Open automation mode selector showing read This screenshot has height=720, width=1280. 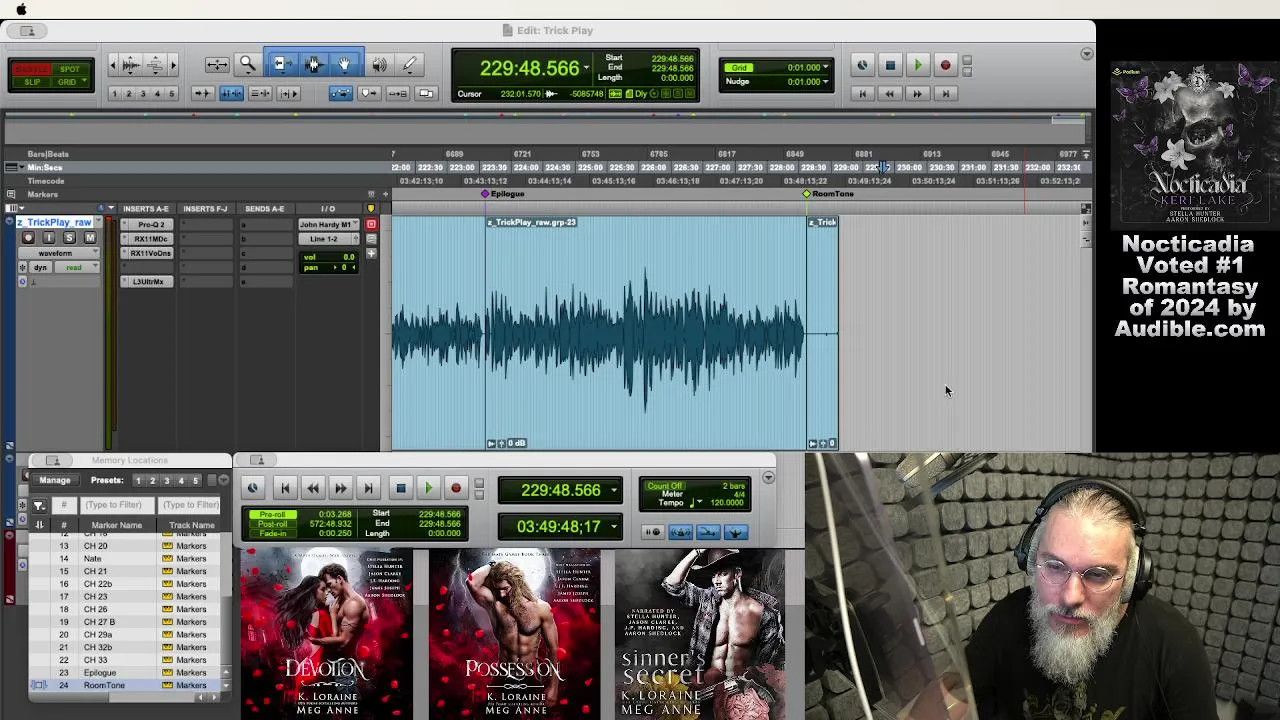(78, 267)
